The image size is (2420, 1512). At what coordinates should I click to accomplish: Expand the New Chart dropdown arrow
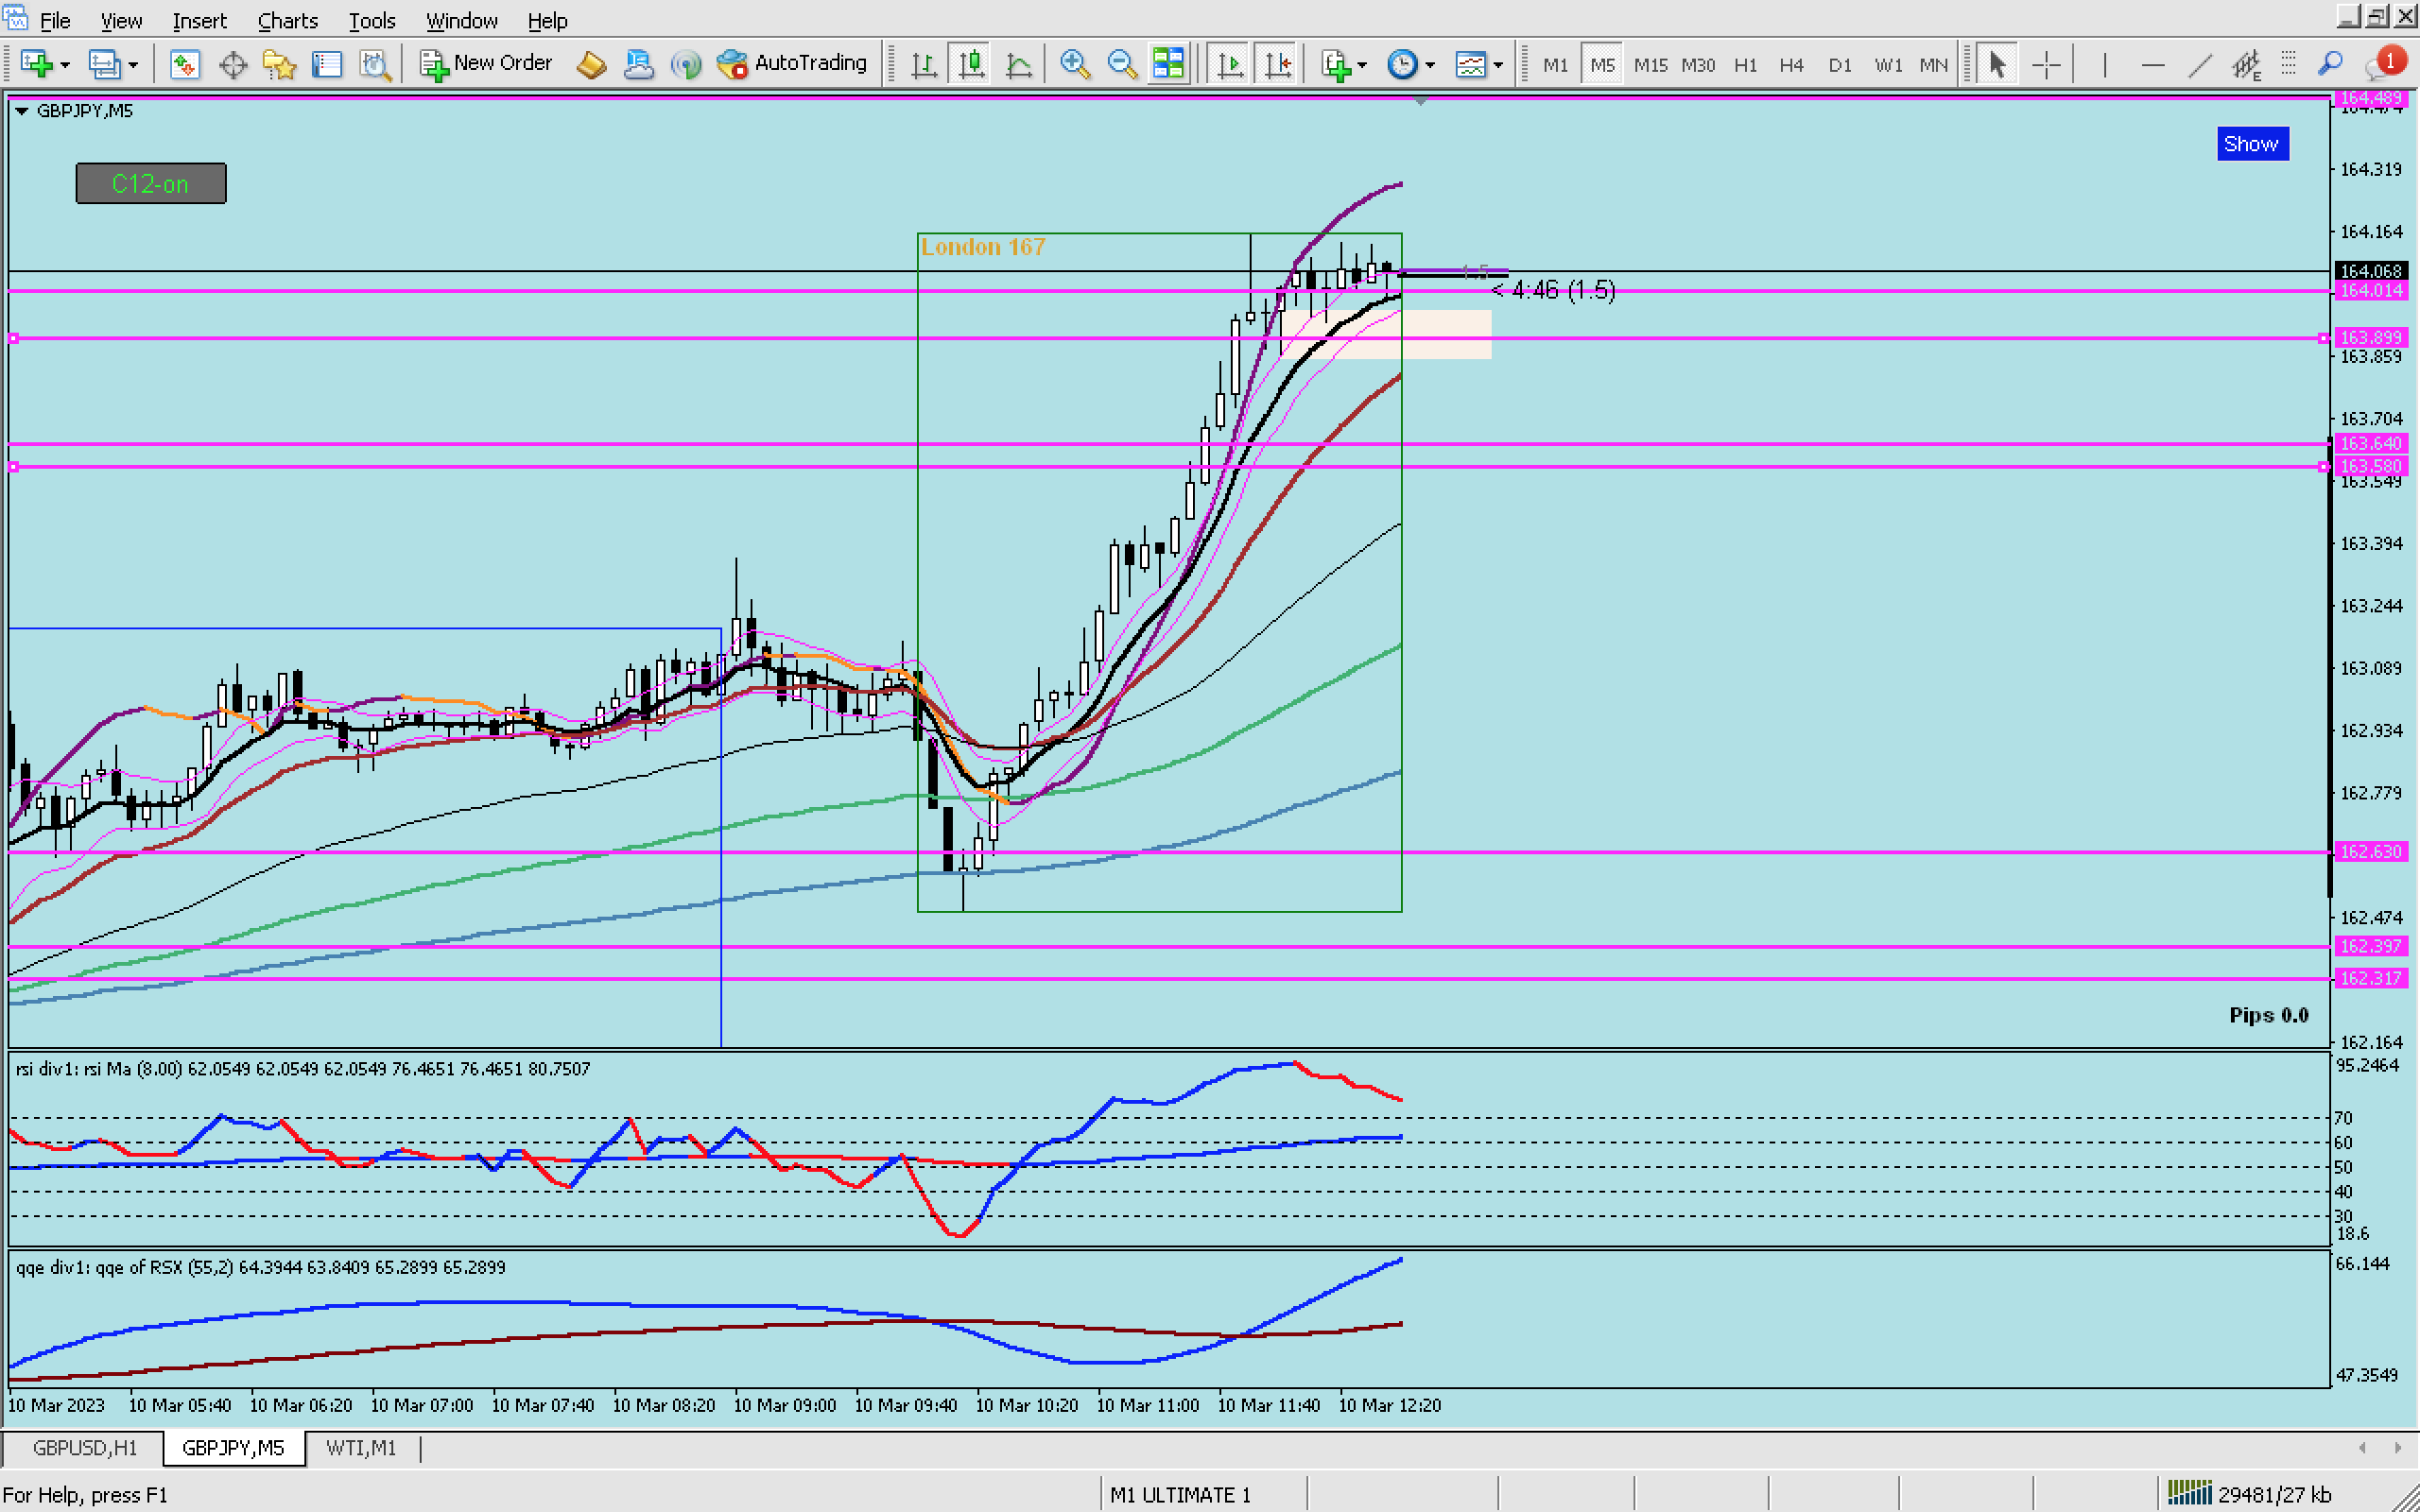click(x=65, y=65)
